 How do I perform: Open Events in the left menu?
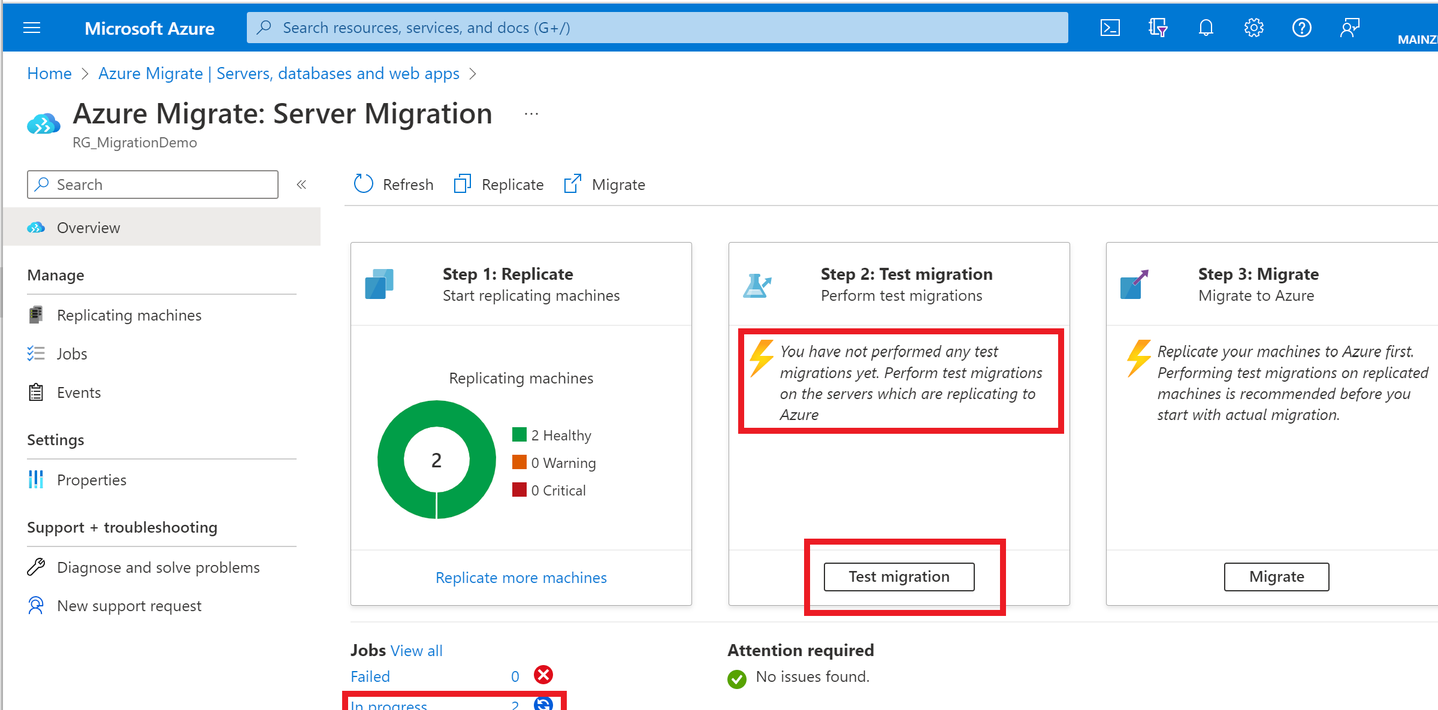click(79, 393)
